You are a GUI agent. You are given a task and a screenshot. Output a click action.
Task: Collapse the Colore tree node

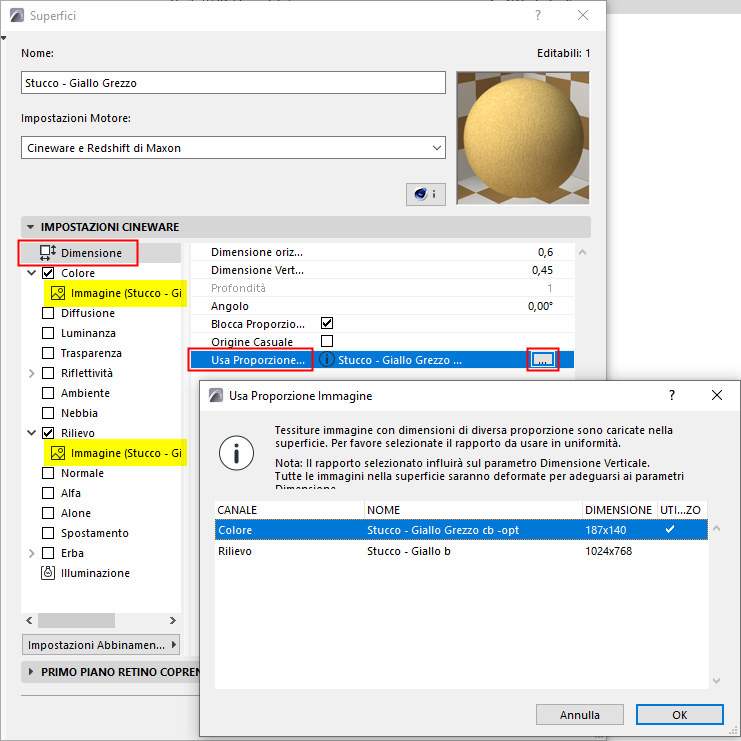point(32,273)
